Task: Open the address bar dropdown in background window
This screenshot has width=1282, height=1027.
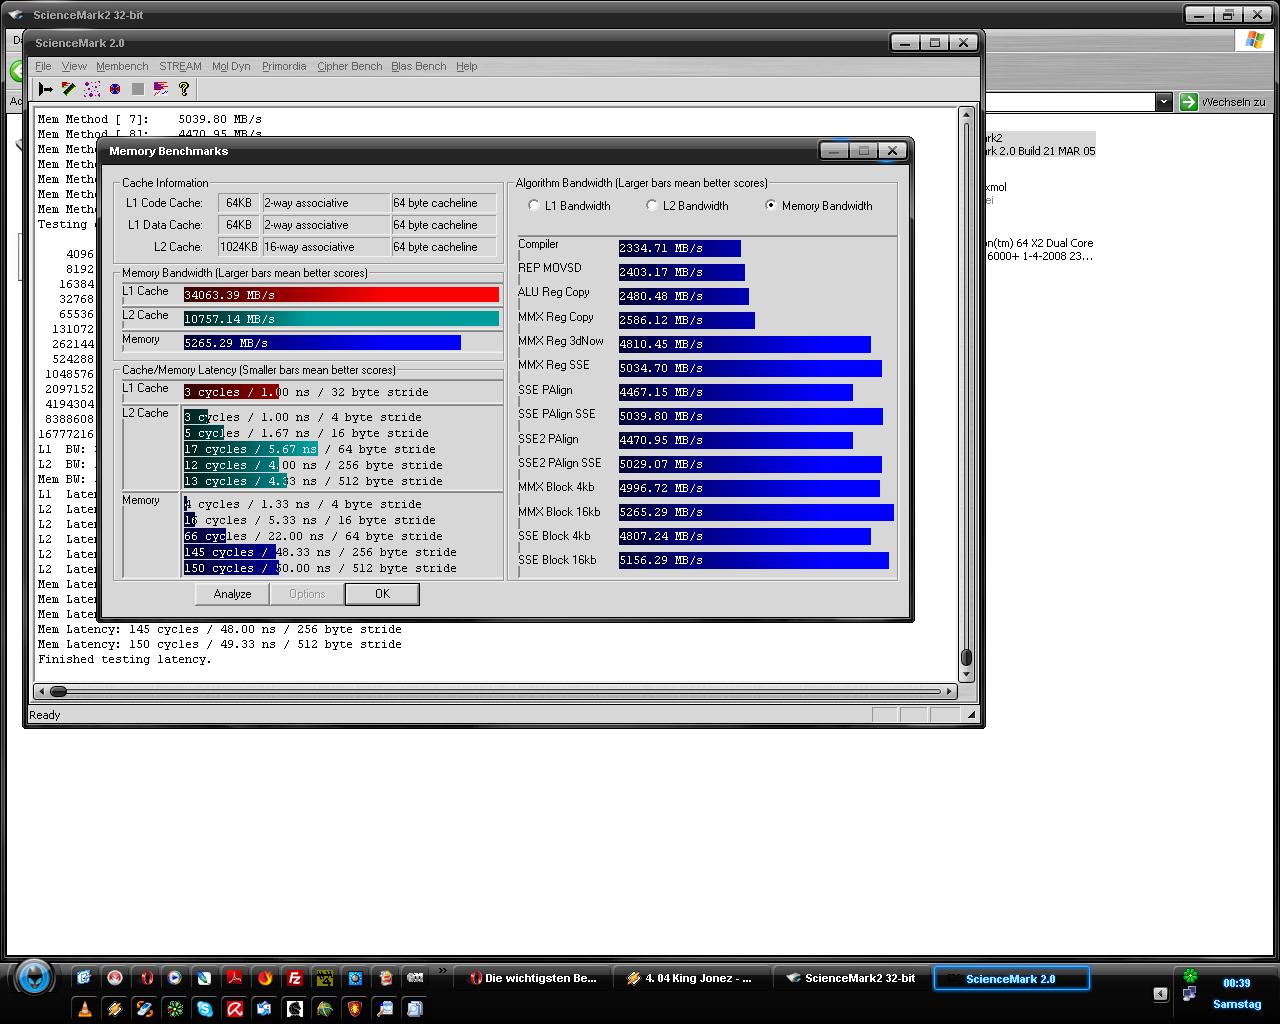Action: [1163, 102]
